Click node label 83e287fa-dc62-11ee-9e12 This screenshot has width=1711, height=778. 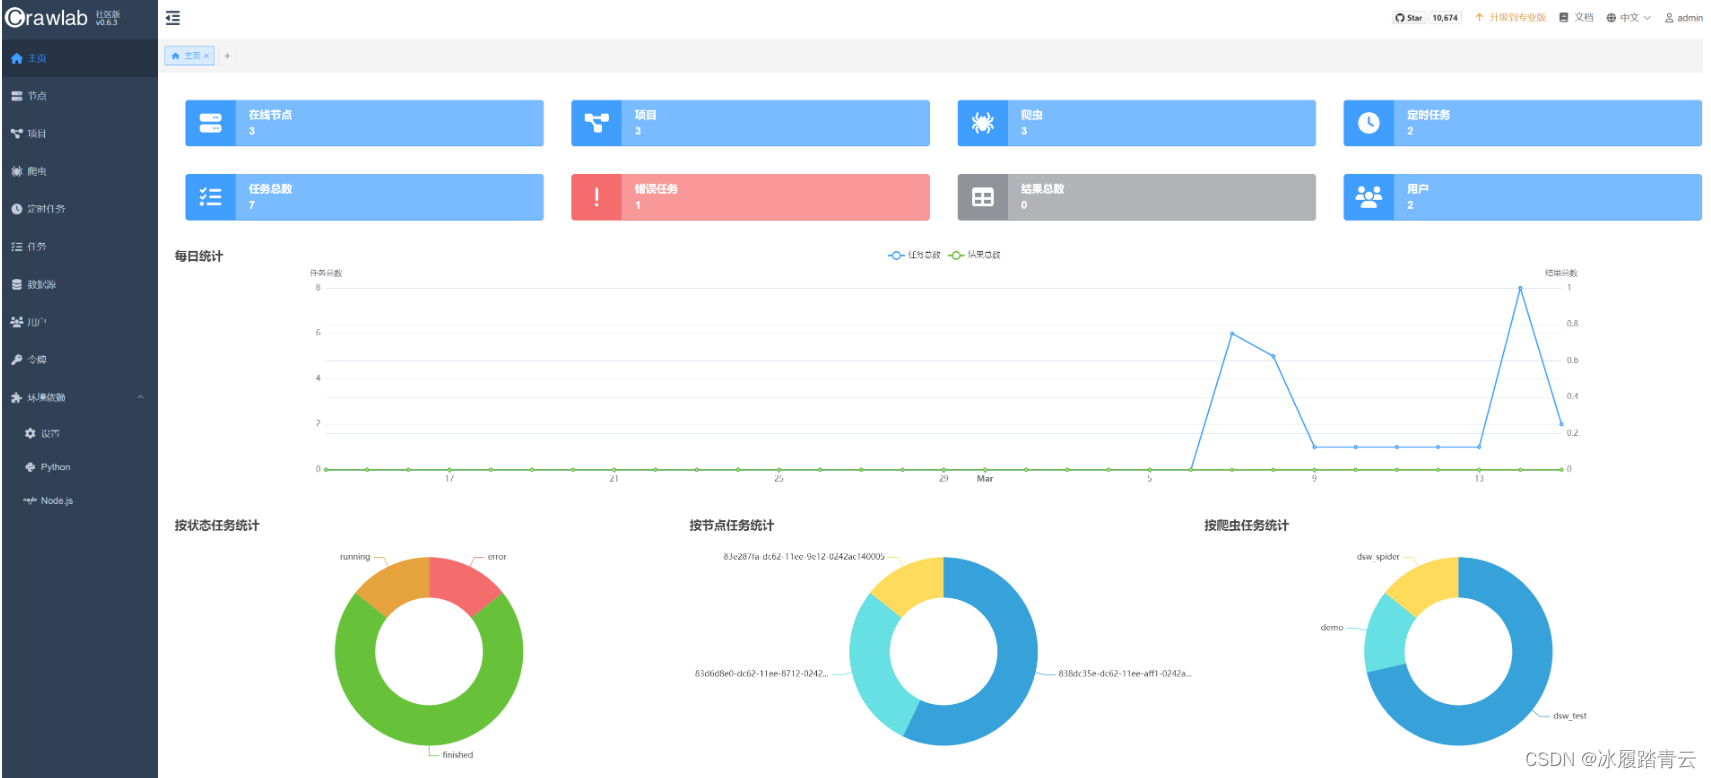tap(804, 557)
